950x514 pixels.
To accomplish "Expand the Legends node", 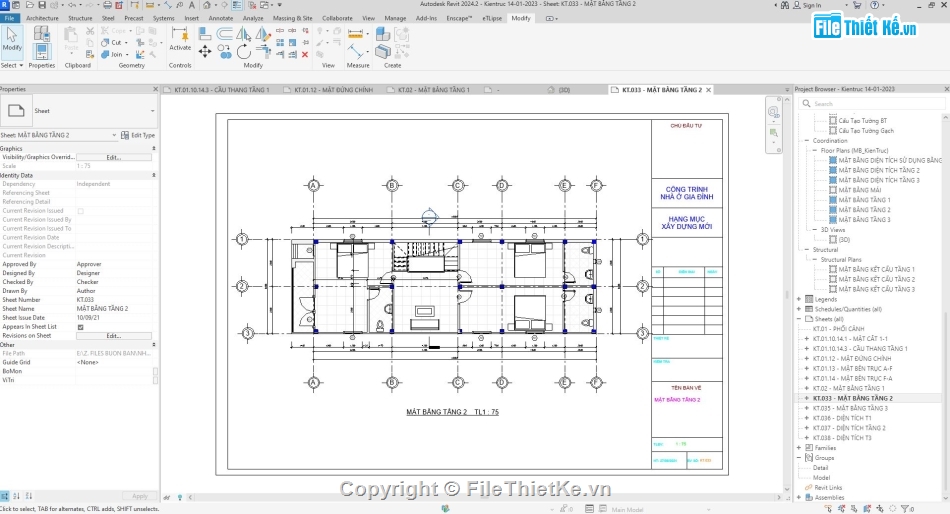I will pos(799,299).
